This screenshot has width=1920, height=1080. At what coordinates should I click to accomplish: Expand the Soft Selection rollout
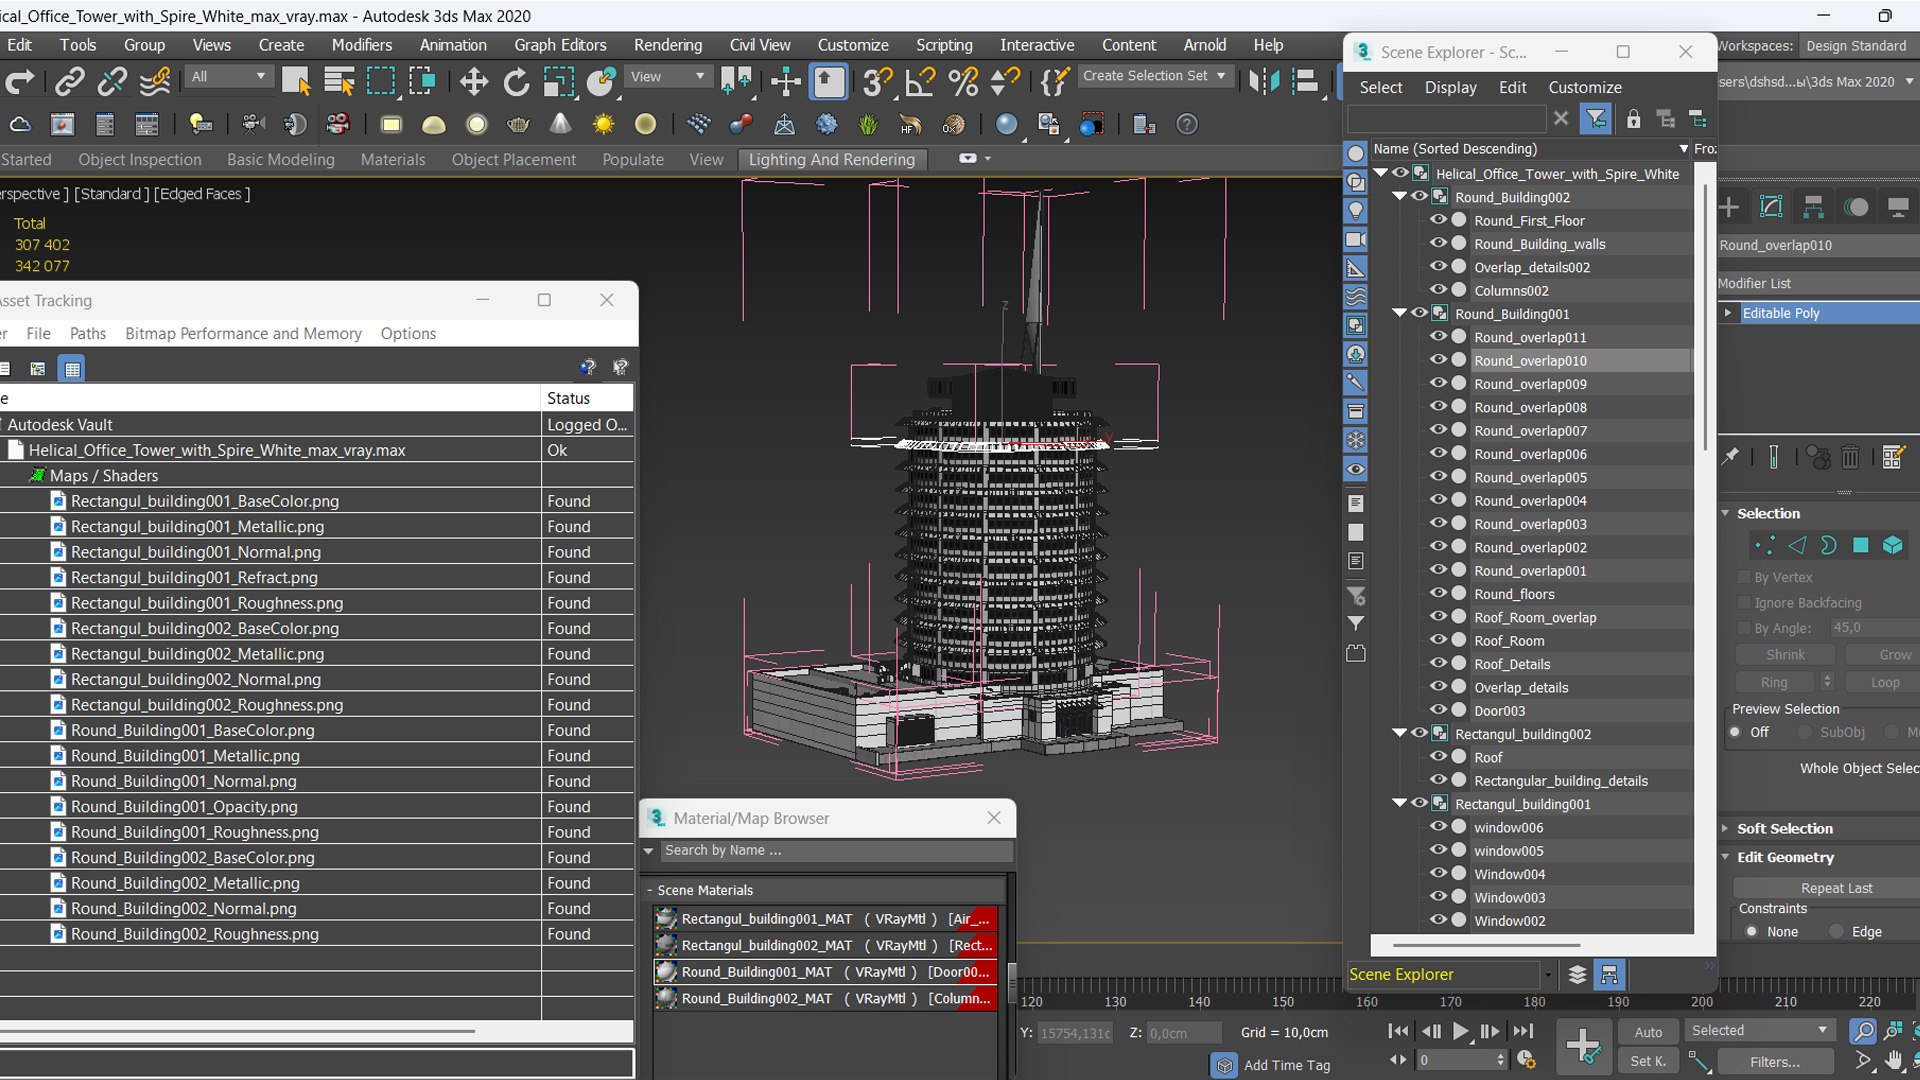point(1784,828)
